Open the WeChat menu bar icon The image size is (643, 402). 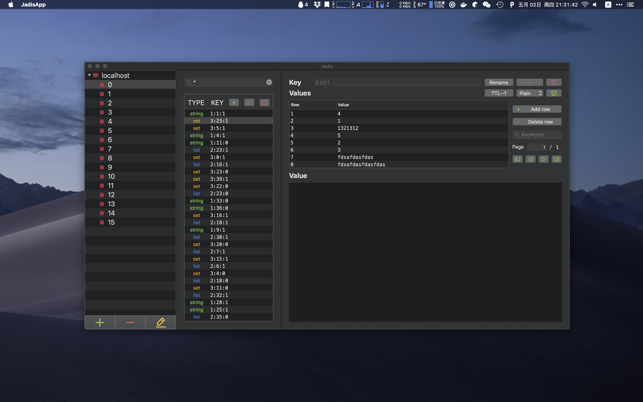click(x=487, y=5)
